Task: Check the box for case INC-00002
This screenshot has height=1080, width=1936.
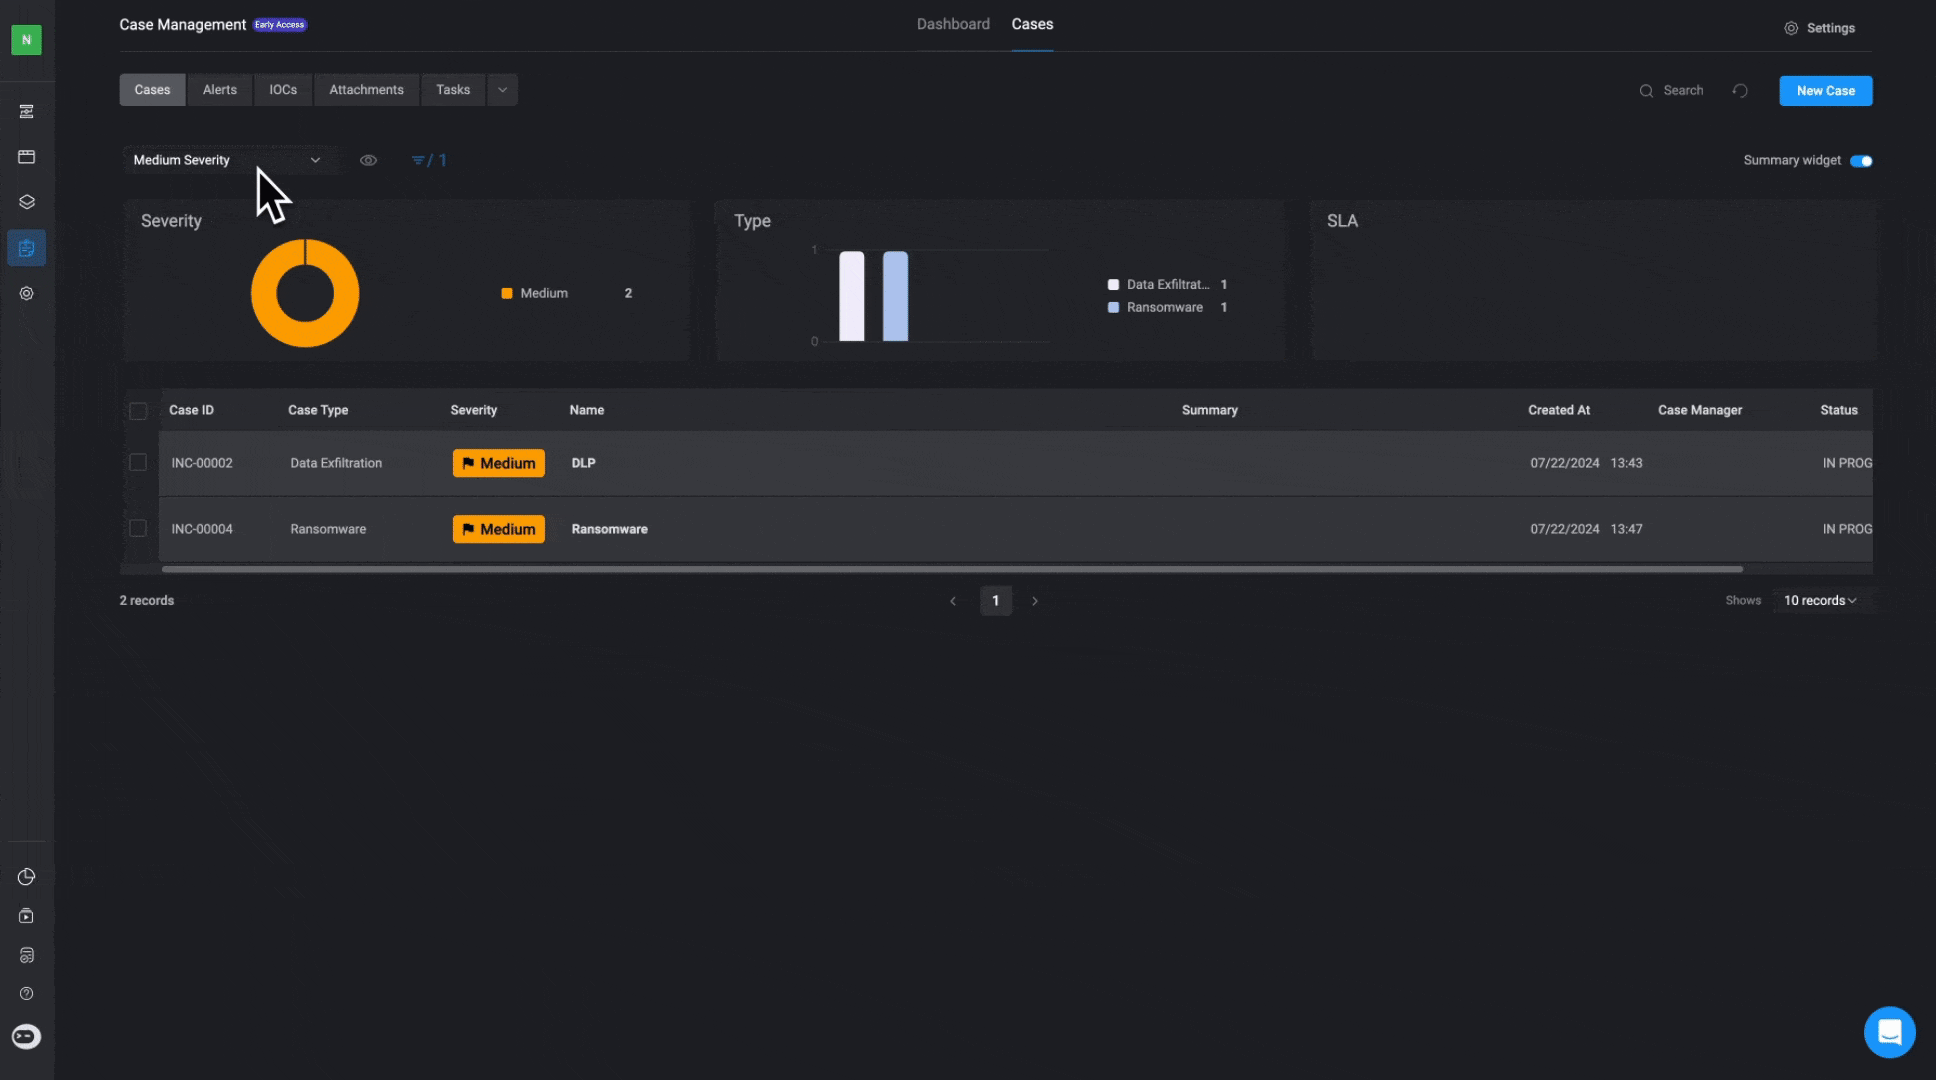Action: pos(138,463)
